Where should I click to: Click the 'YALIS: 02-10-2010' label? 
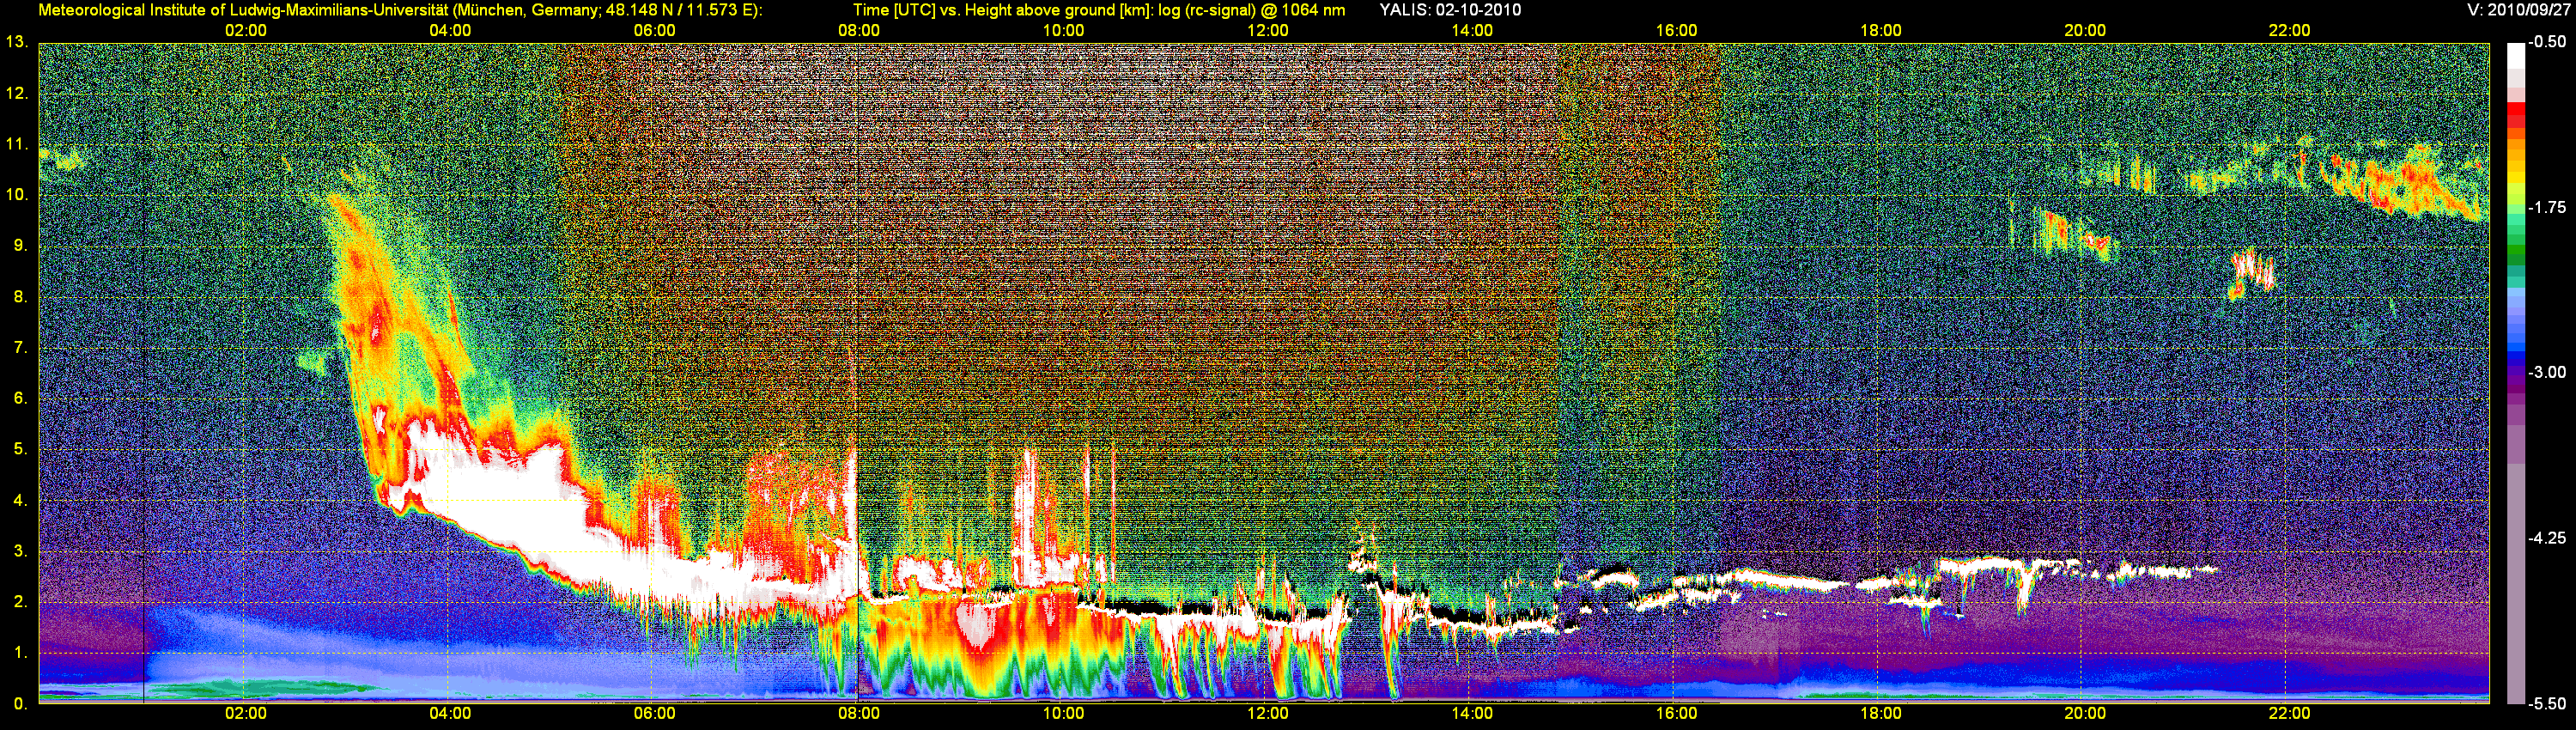[x=1450, y=10]
